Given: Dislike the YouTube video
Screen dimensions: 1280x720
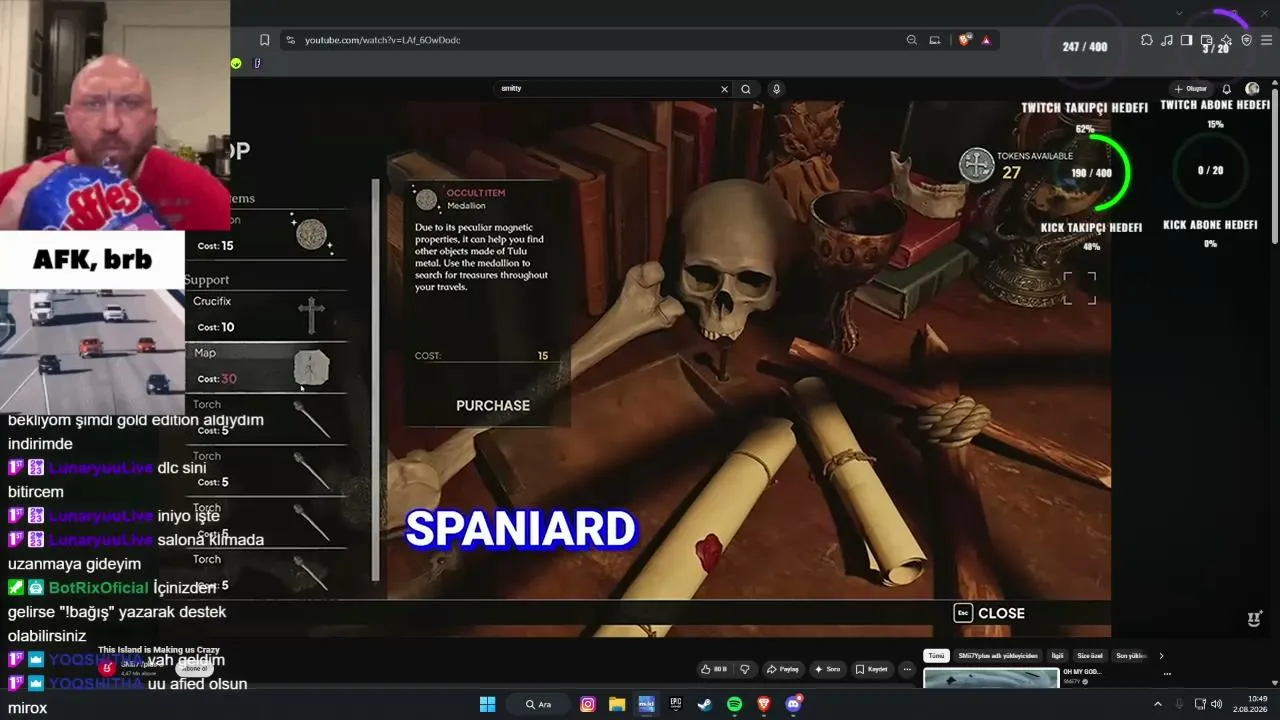Looking at the screenshot, I should (x=745, y=669).
